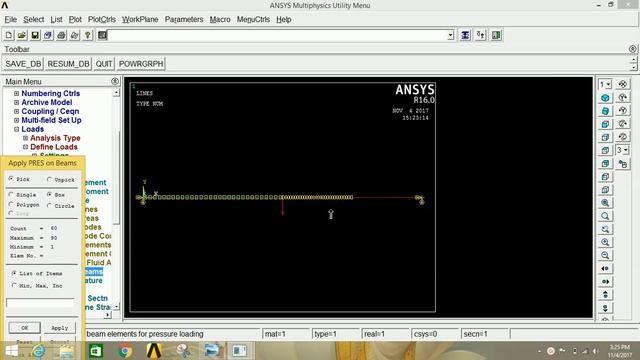Select the Oblique View cube icon
Image resolution: width=640 pixels, height=360 pixels.
[605, 111]
